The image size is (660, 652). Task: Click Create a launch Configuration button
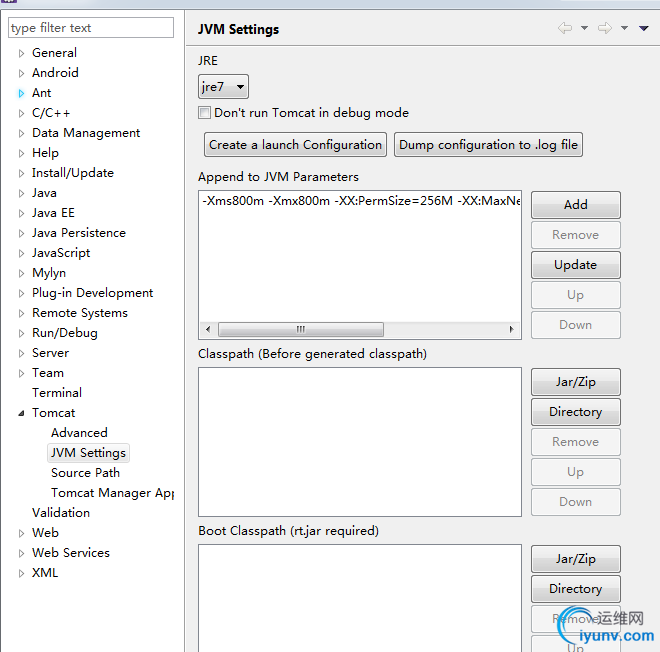295,145
